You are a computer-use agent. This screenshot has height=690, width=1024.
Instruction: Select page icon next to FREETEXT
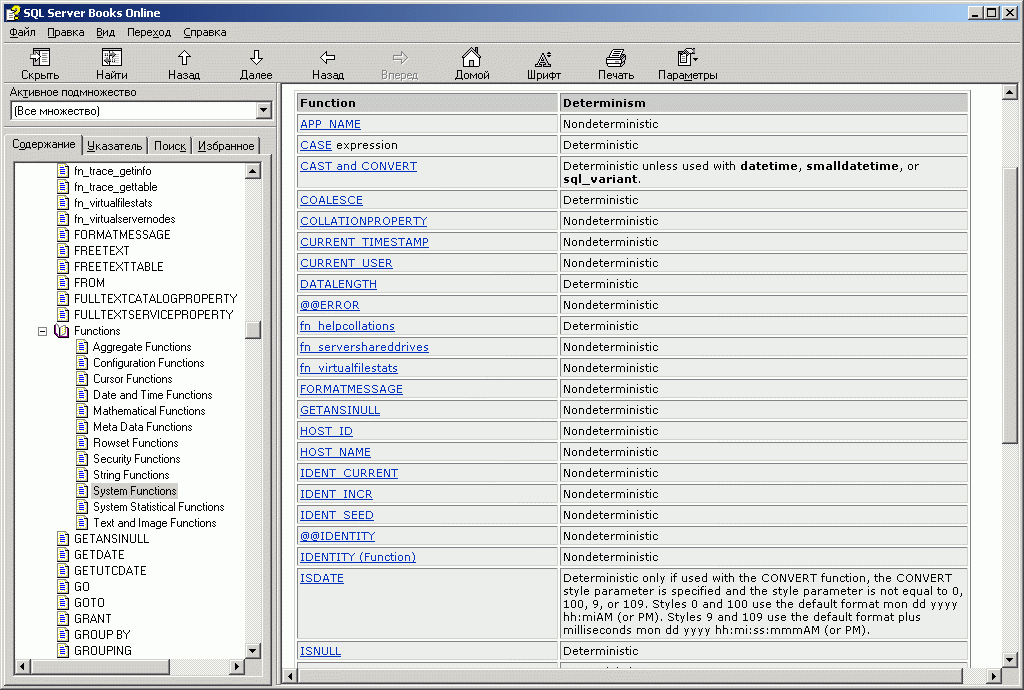tap(63, 251)
